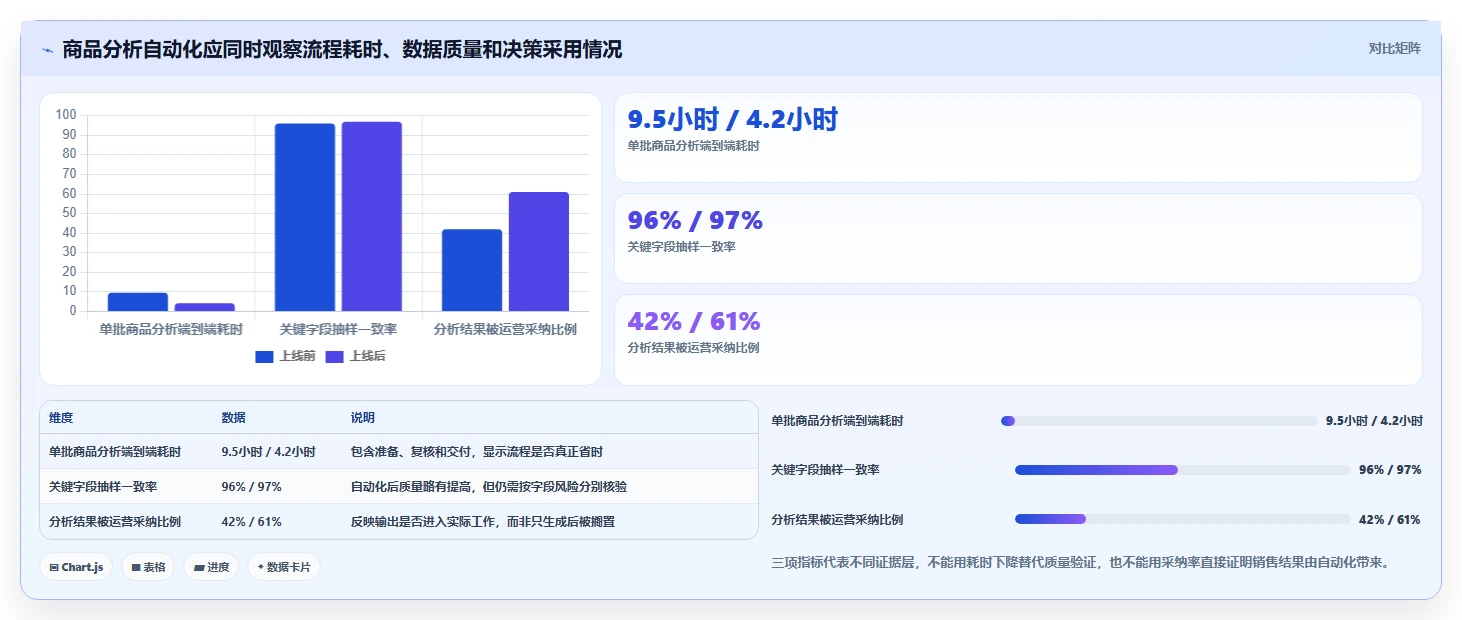Screen dimensions: 1462x620
Task: Toggle the 上线后 legend swatch
Action: point(334,356)
